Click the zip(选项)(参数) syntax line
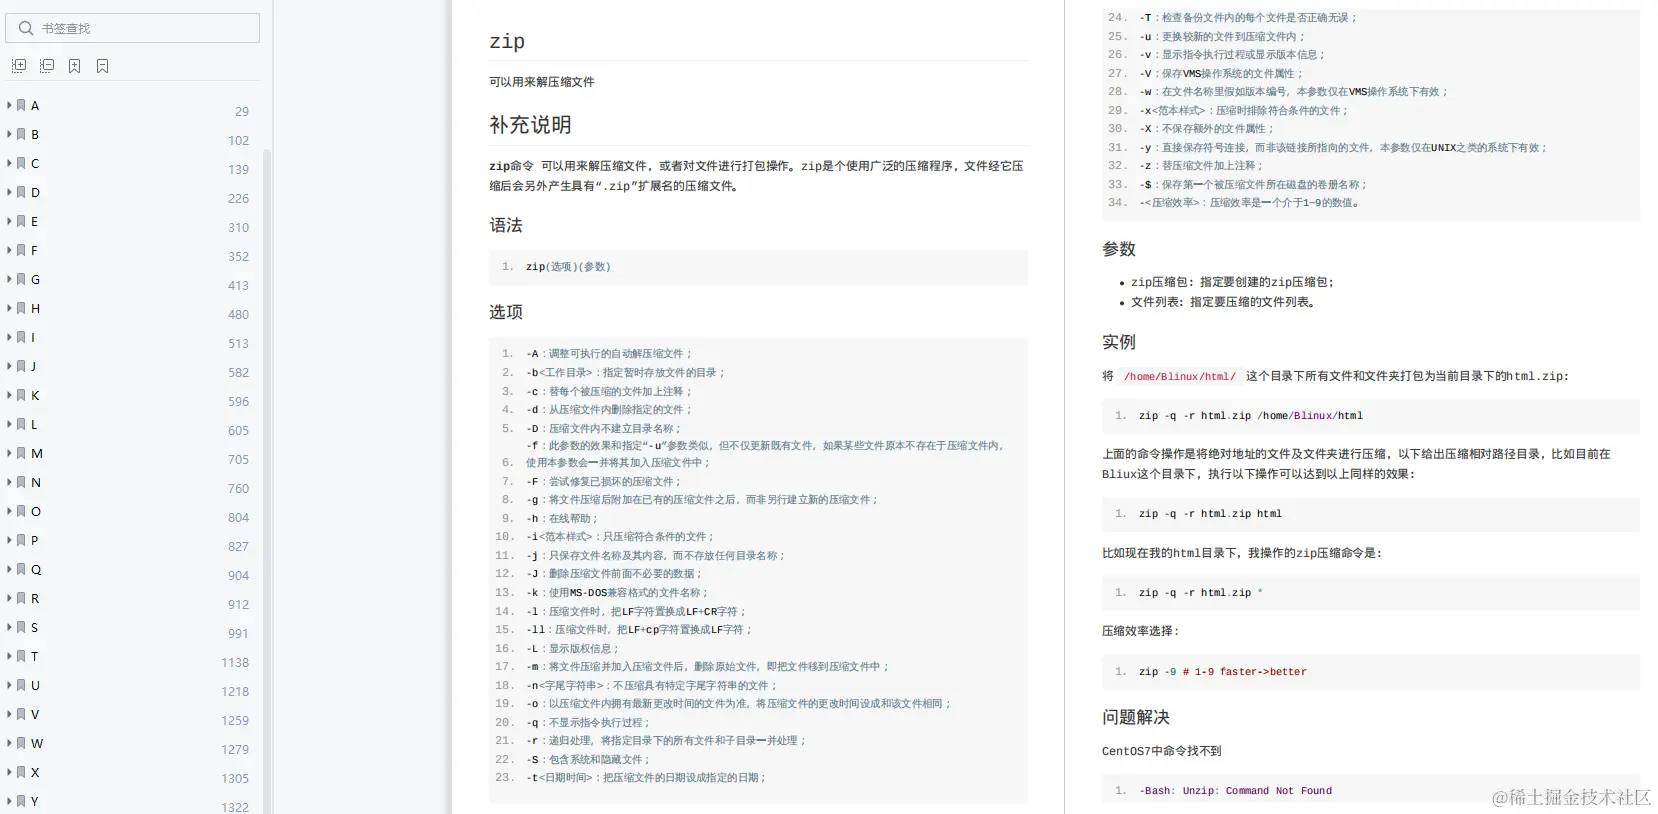The image size is (1658, 814). click(x=568, y=267)
